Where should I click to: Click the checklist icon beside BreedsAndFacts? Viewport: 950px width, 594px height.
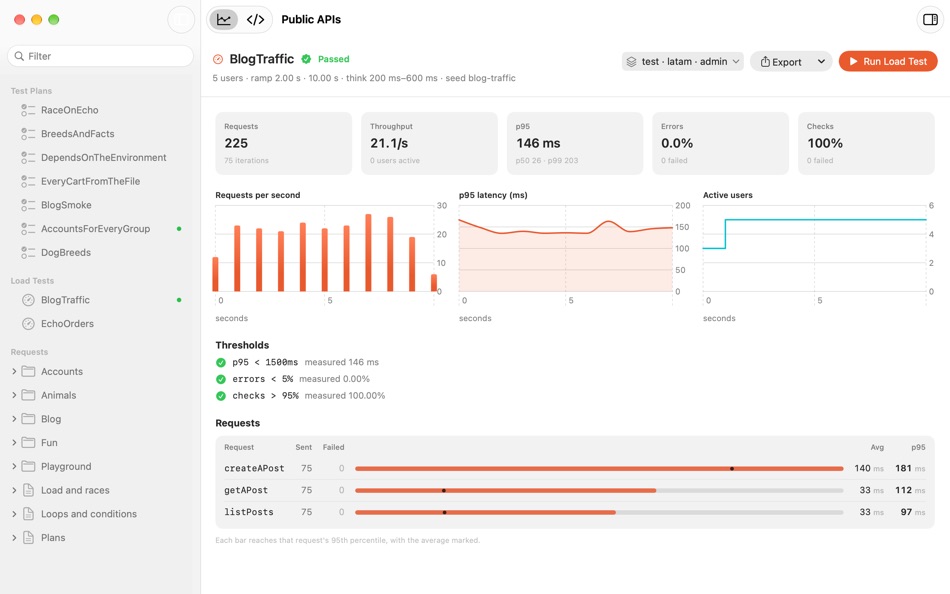pyautogui.click(x=28, y=133)
